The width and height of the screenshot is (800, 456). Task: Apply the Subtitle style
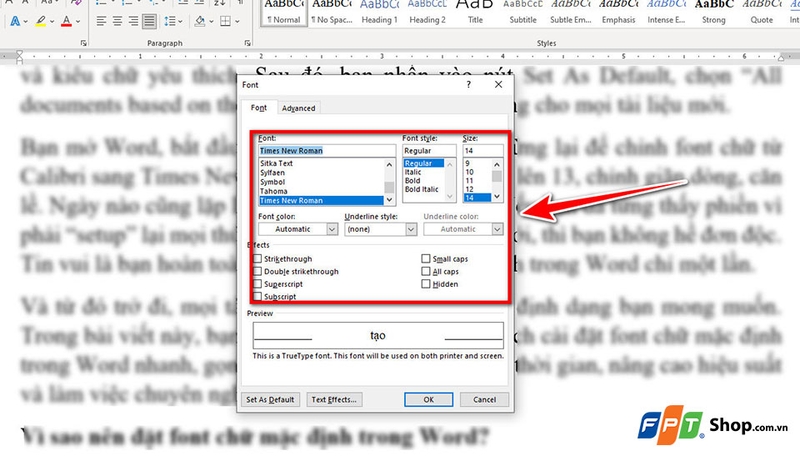click(523, 12)
